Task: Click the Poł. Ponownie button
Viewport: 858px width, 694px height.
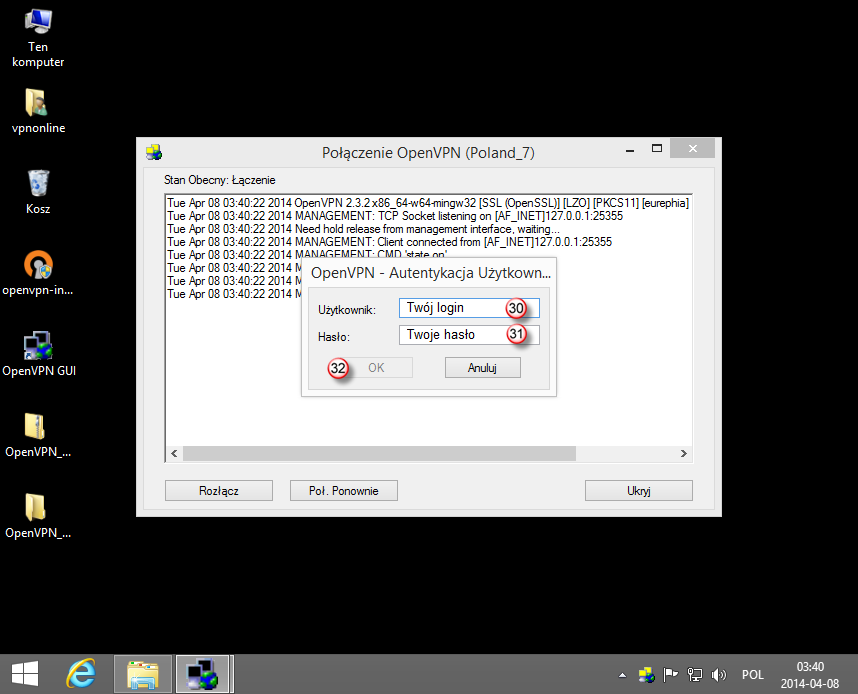Action: pyautogui.click(x=344, y=490)
